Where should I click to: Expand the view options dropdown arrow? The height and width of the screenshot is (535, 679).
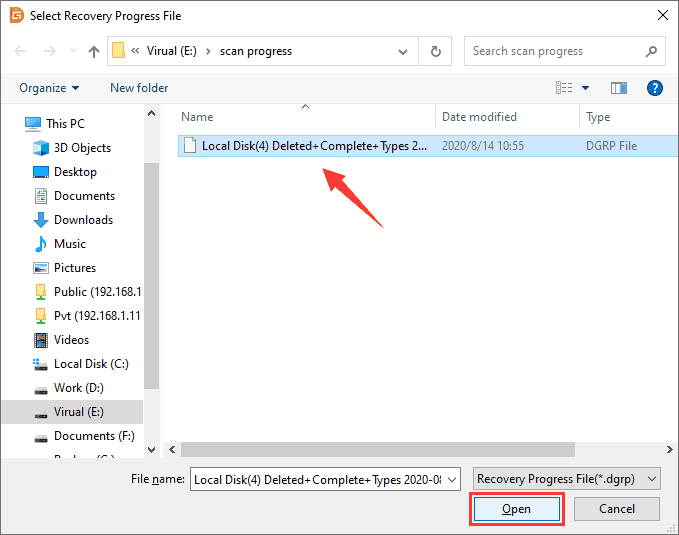tap(585, 88)
